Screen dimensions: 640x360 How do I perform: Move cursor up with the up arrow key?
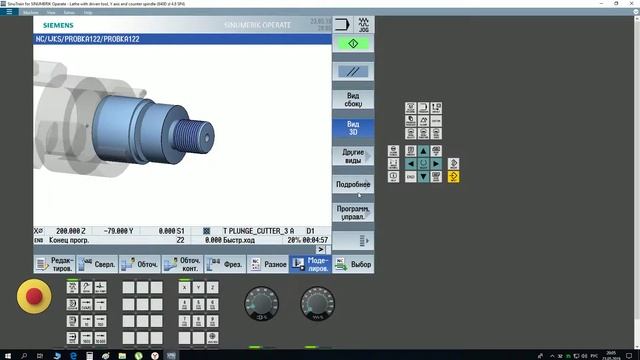[x=423, y=151]
